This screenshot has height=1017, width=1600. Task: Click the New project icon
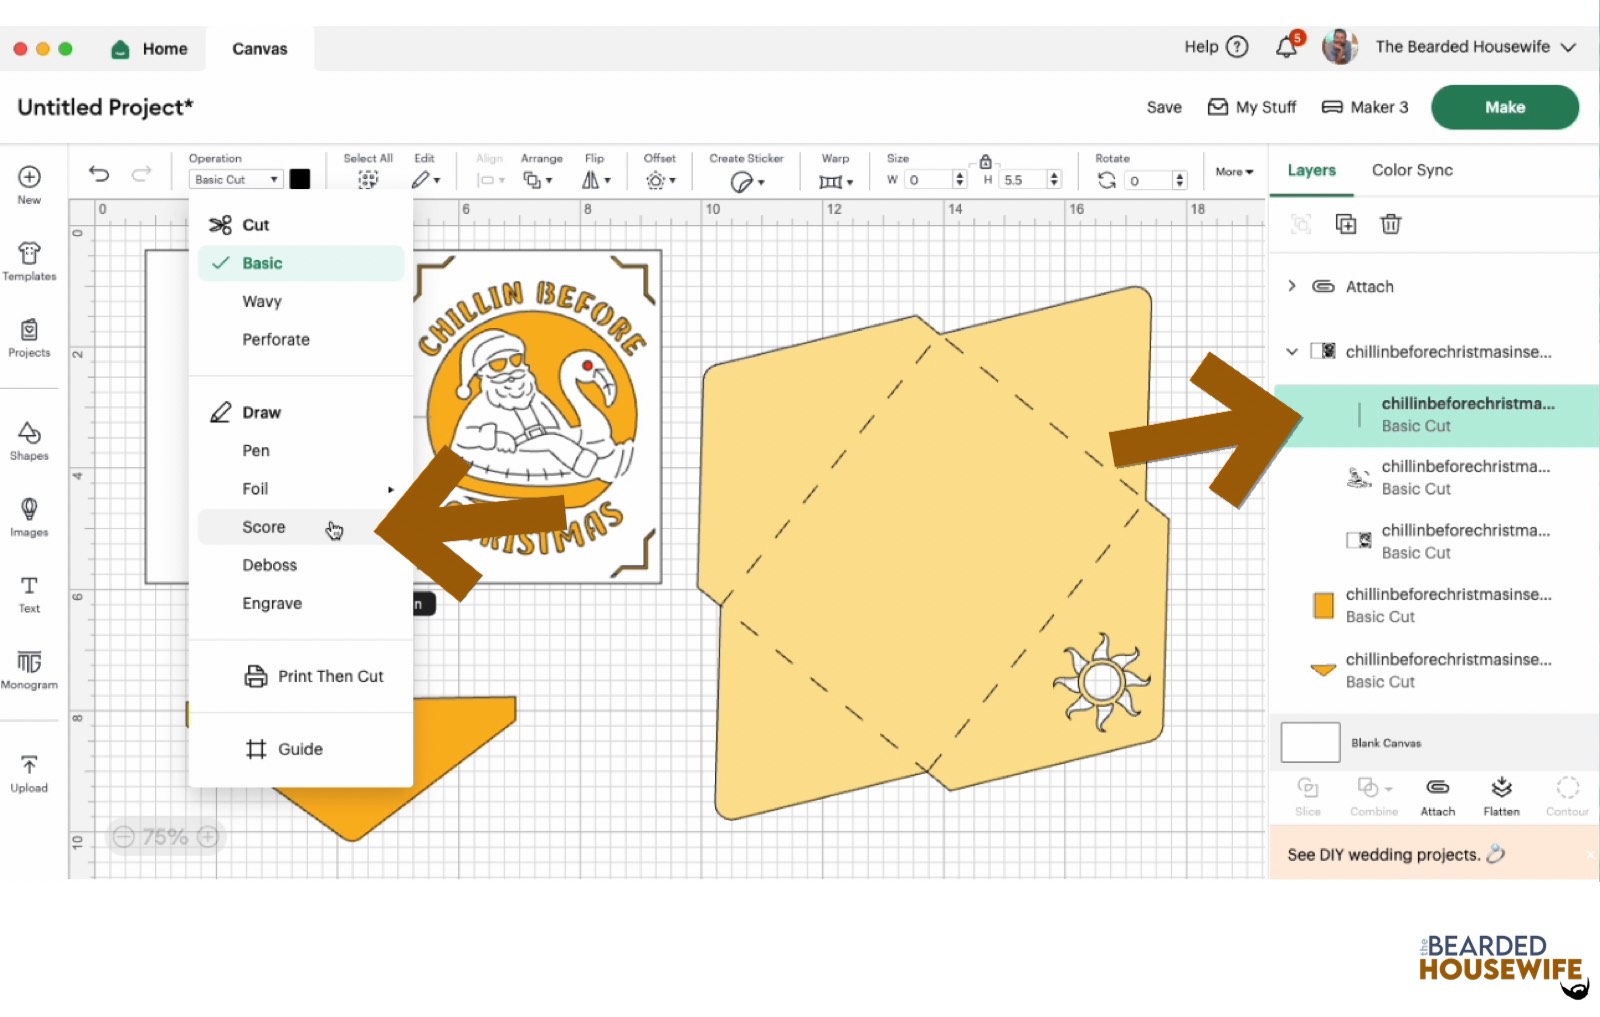pyautogui.click(x=29, y=177)
